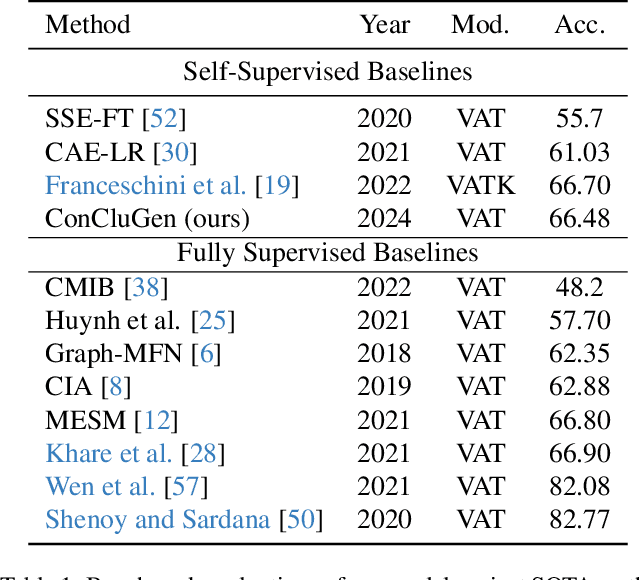Click the Self-Supervised Baselines section heading
The width and height of the screenshot is (640, 580).
327,72
